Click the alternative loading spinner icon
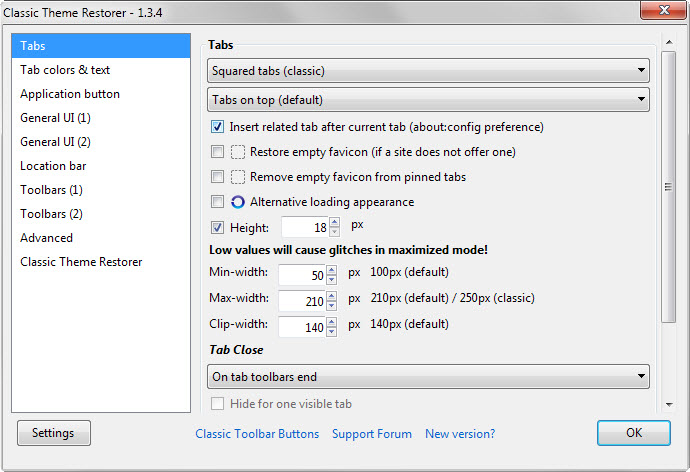This screenshot has width=690, height=472. 238,202
